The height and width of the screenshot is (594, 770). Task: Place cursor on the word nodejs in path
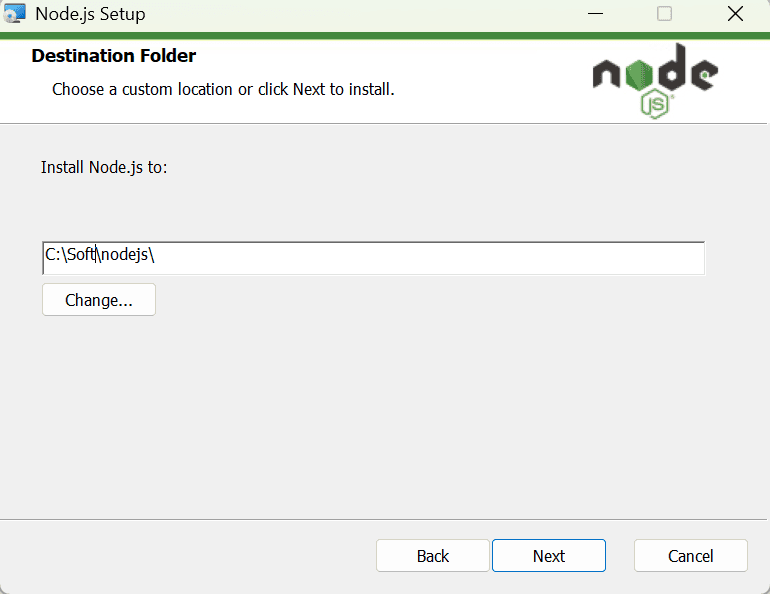[x=124, y=255]
